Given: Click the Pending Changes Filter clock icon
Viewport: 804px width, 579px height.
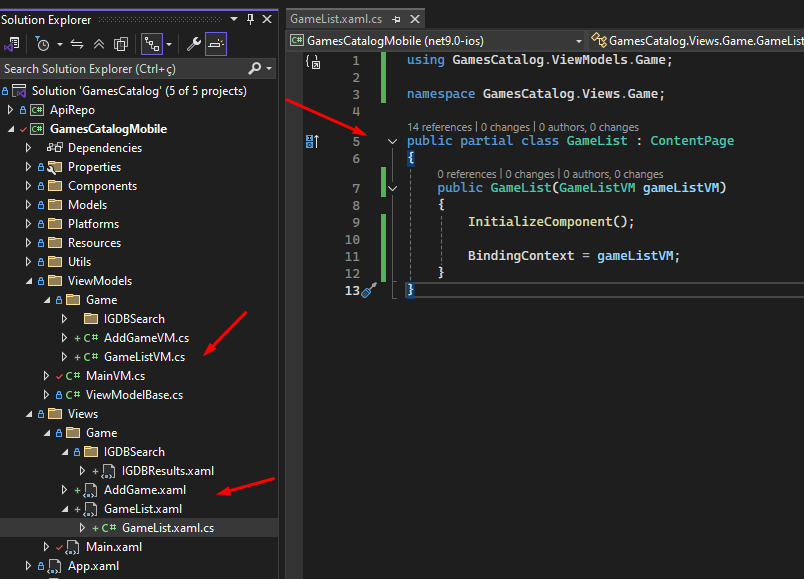Looking at the screenshot, I should pyautogui.click(x=41, y=44).
